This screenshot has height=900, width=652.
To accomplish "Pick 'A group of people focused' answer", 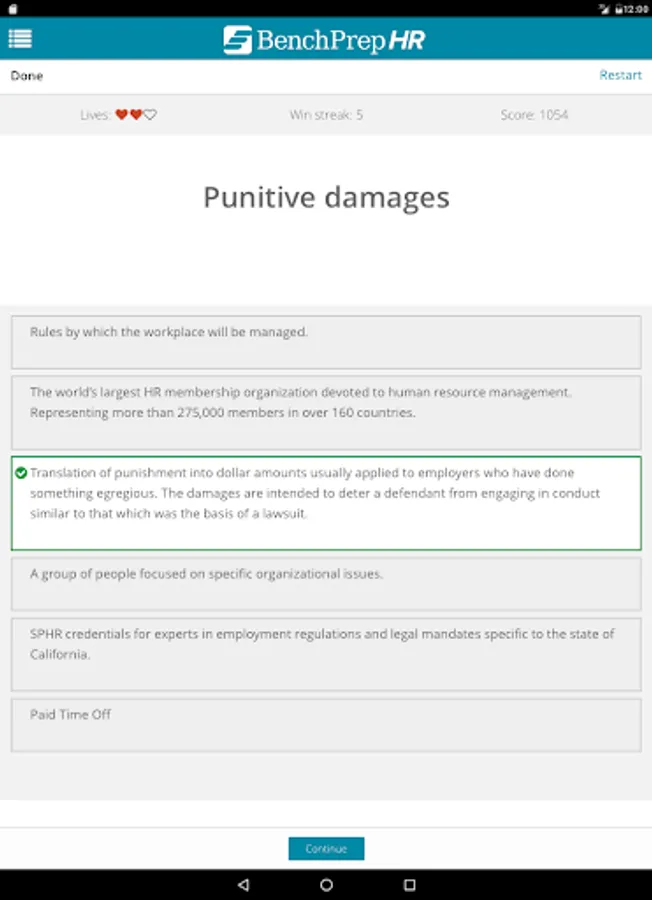I will (x=326, y=583).
